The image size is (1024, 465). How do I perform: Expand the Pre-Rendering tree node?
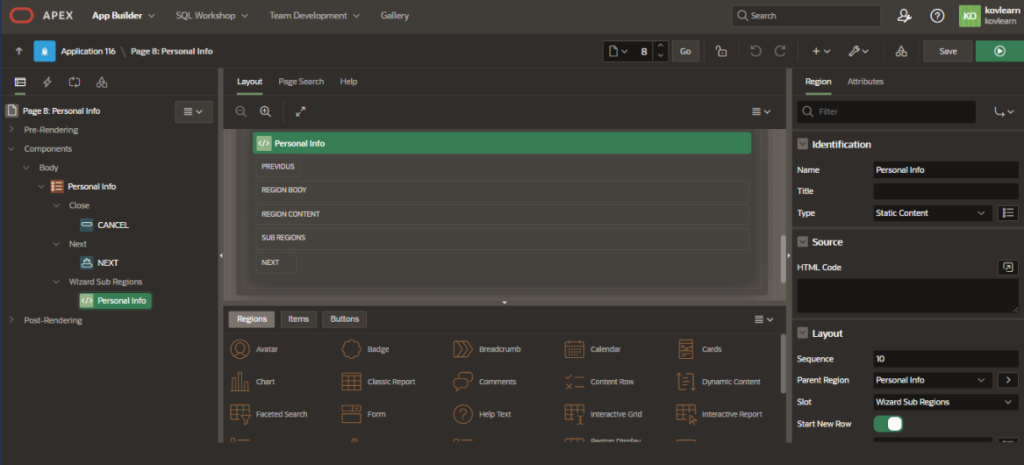tap(11, 130)
